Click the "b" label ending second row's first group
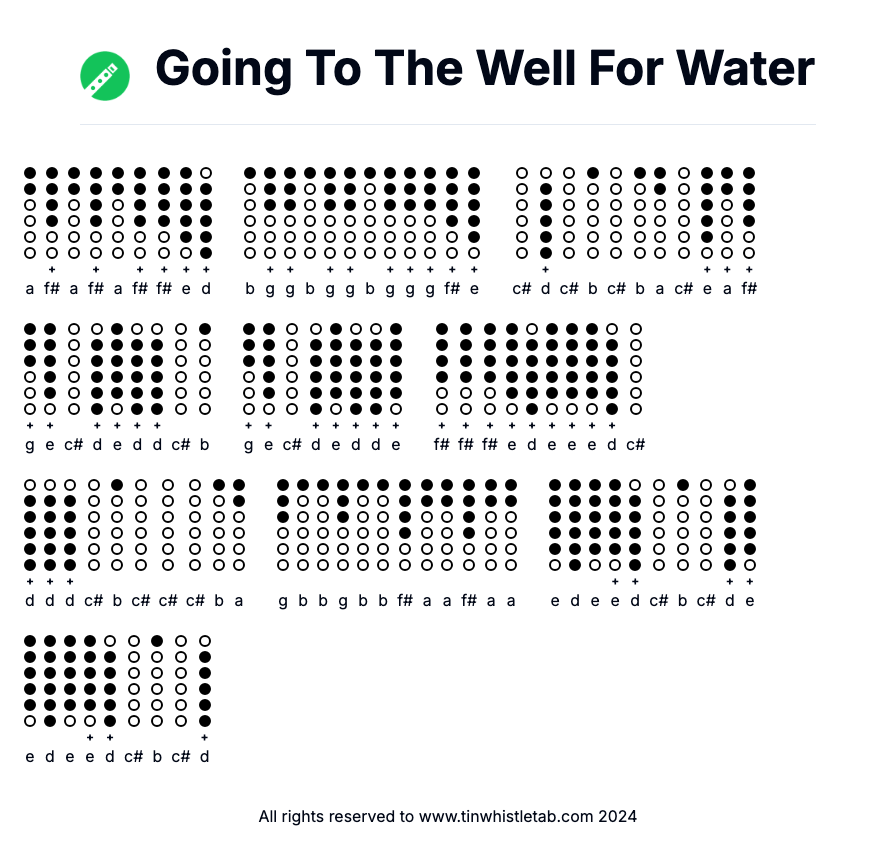The image size is (896, 849). 205,445
